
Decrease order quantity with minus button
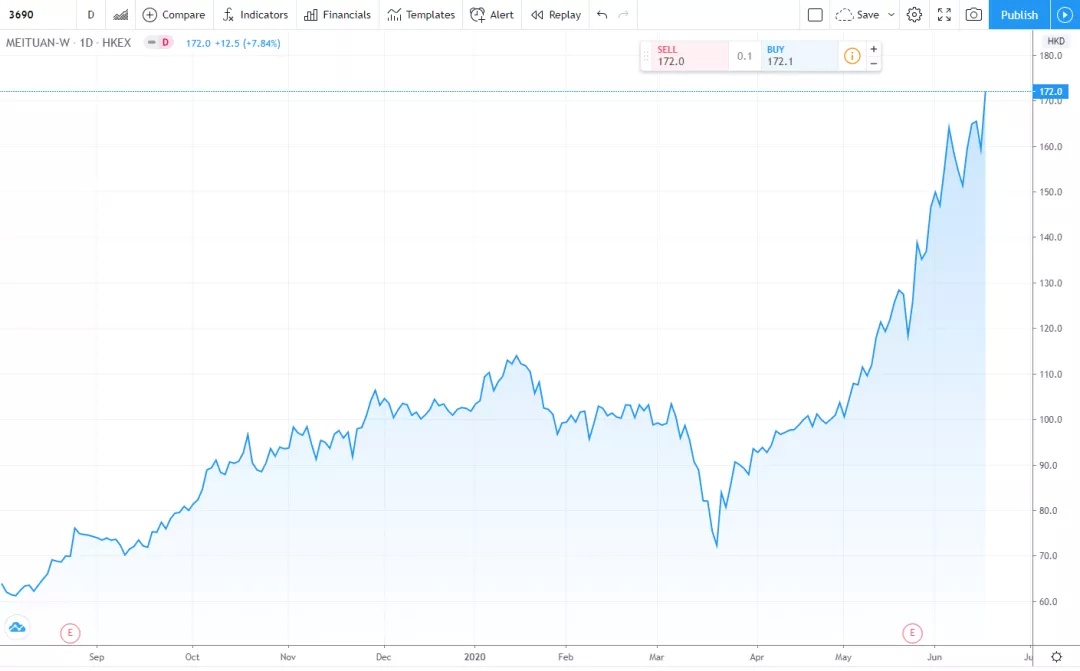873,63
